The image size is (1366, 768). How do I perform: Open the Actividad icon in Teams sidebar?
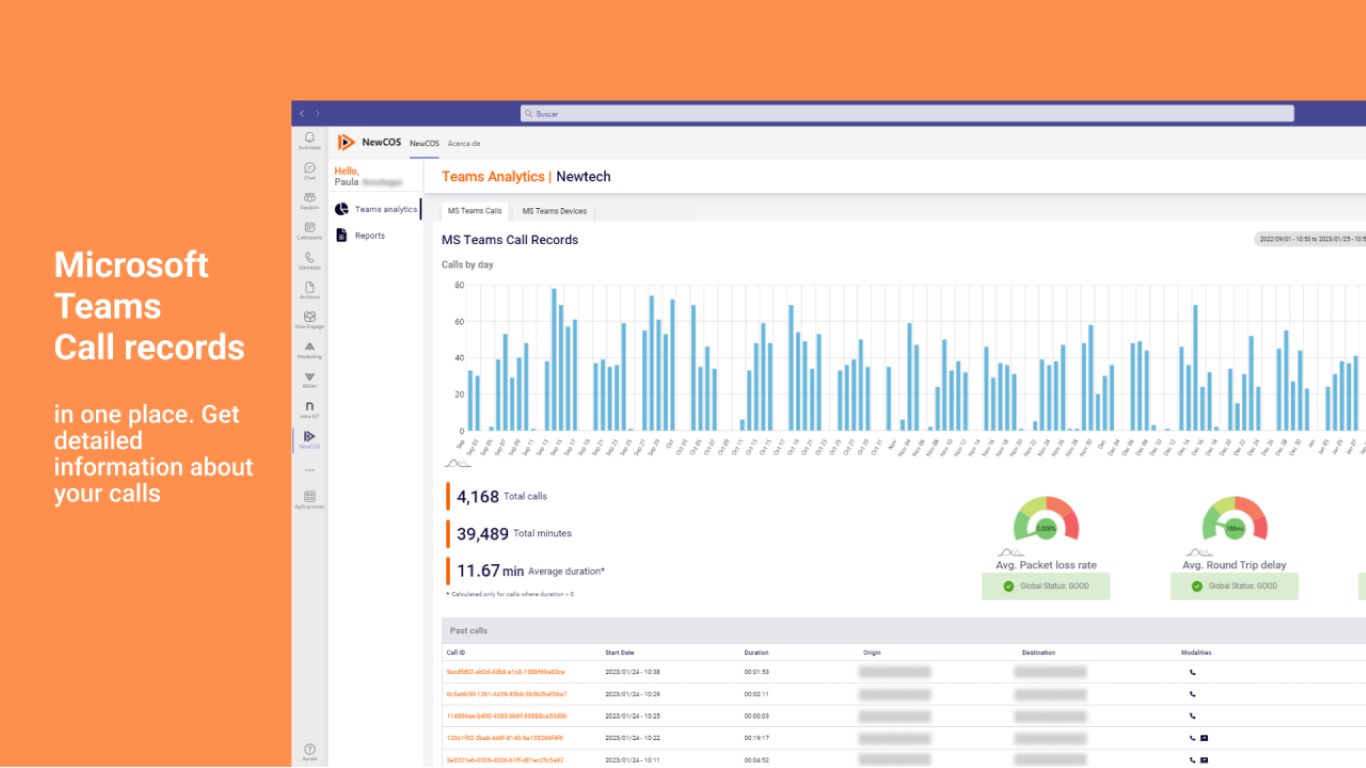tap(310, 140)
